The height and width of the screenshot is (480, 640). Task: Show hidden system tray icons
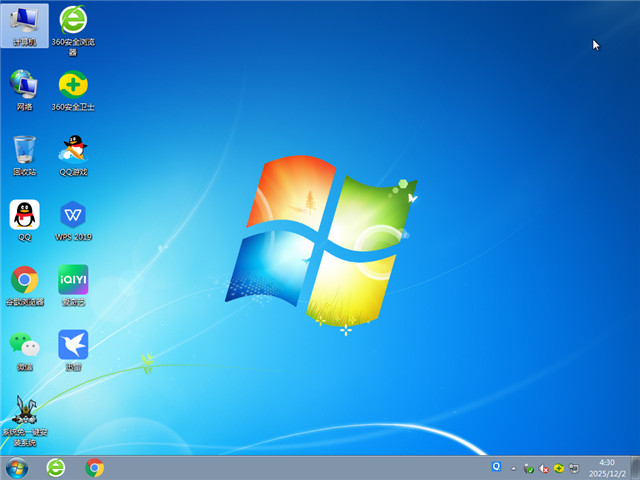click(x=514, y=468)
